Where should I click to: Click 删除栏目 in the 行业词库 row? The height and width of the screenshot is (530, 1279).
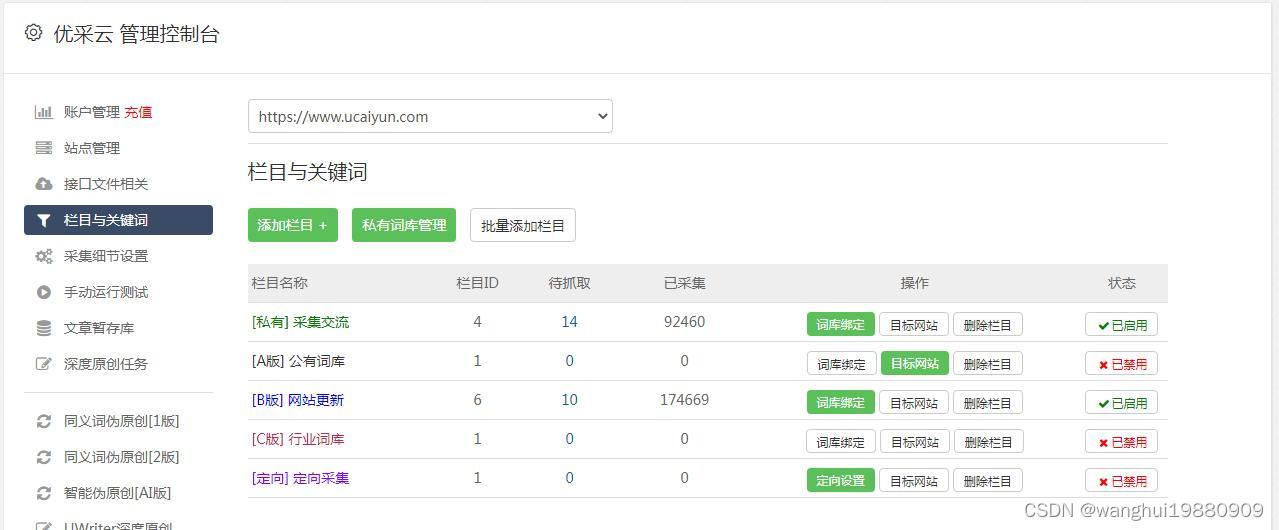[988, 441]
